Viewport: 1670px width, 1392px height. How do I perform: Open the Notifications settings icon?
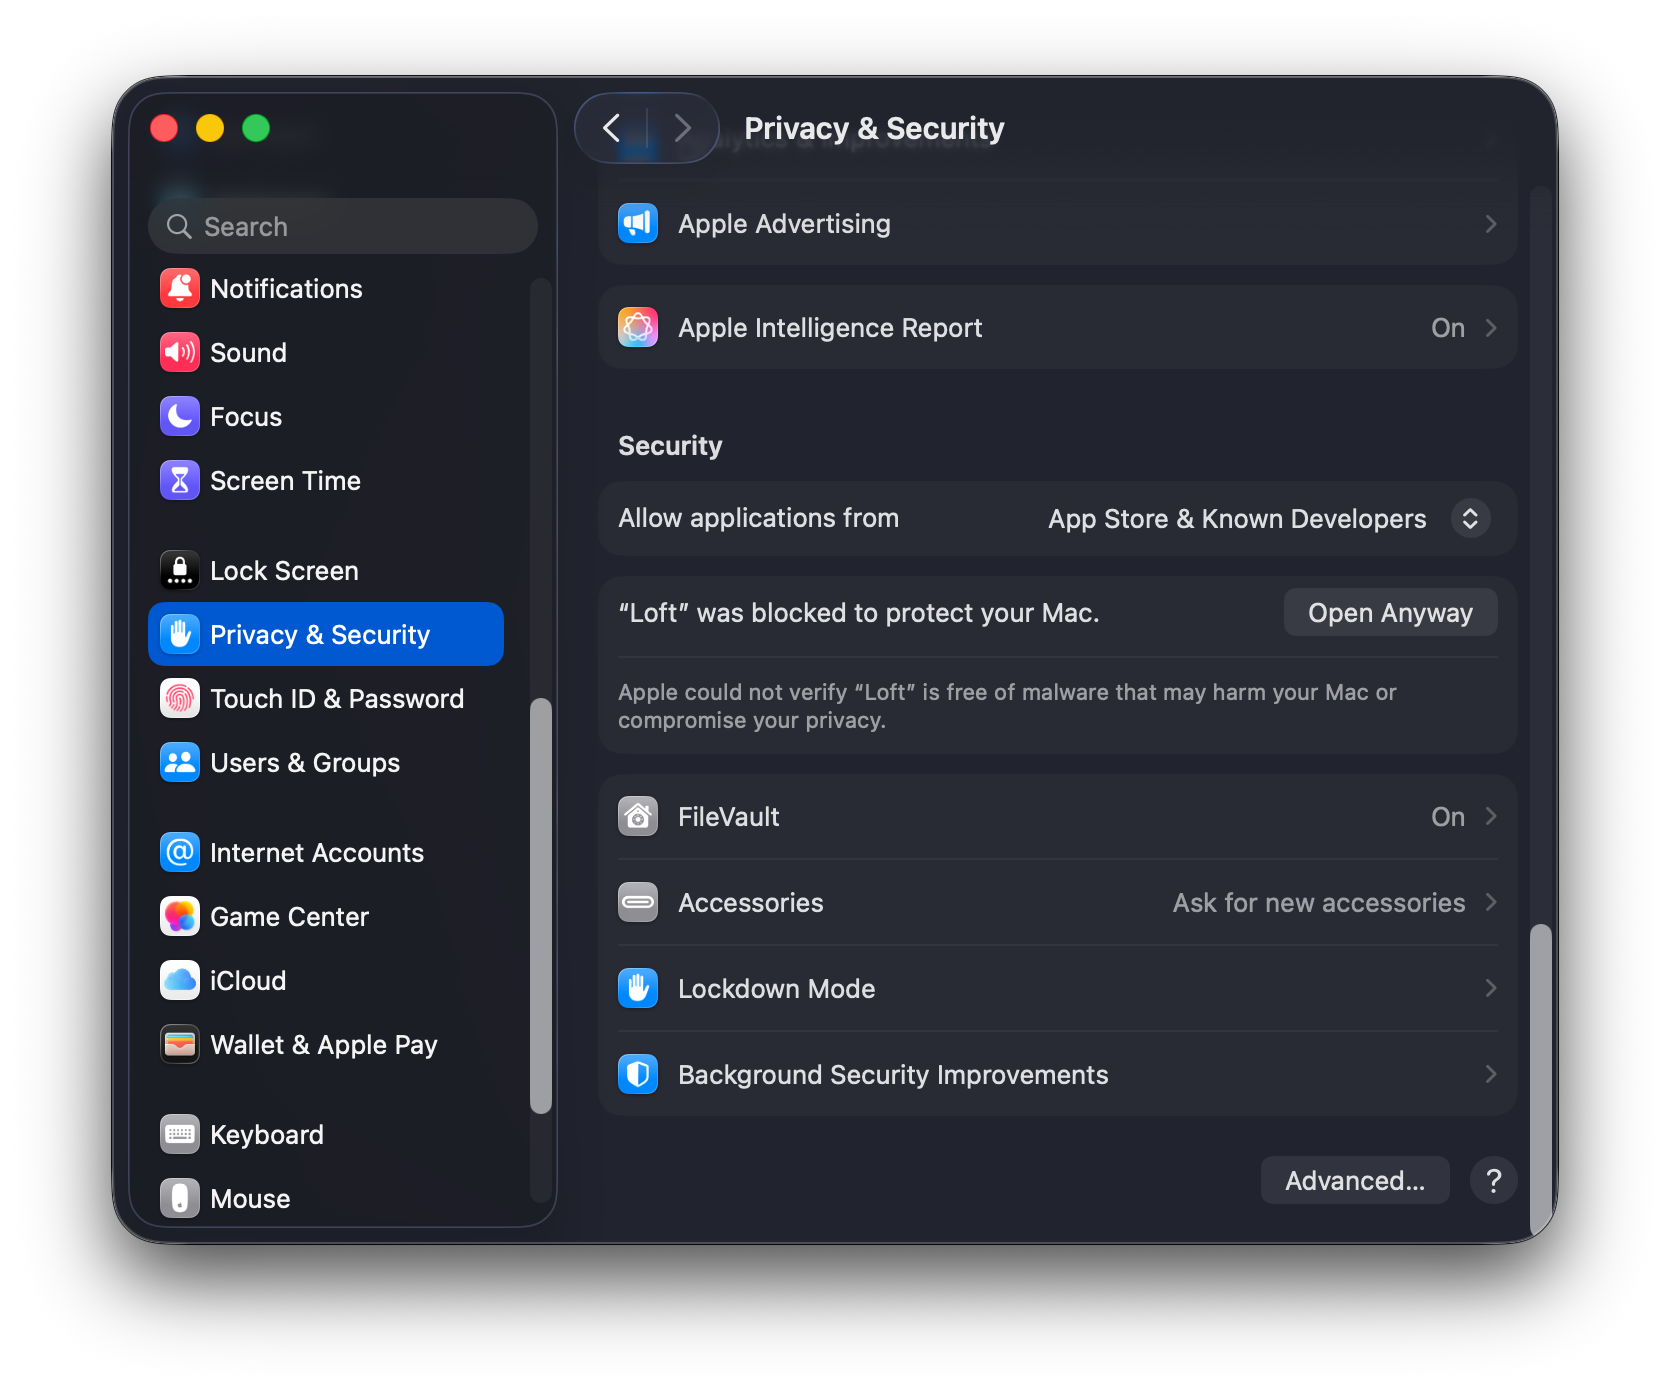pos(179,288)
